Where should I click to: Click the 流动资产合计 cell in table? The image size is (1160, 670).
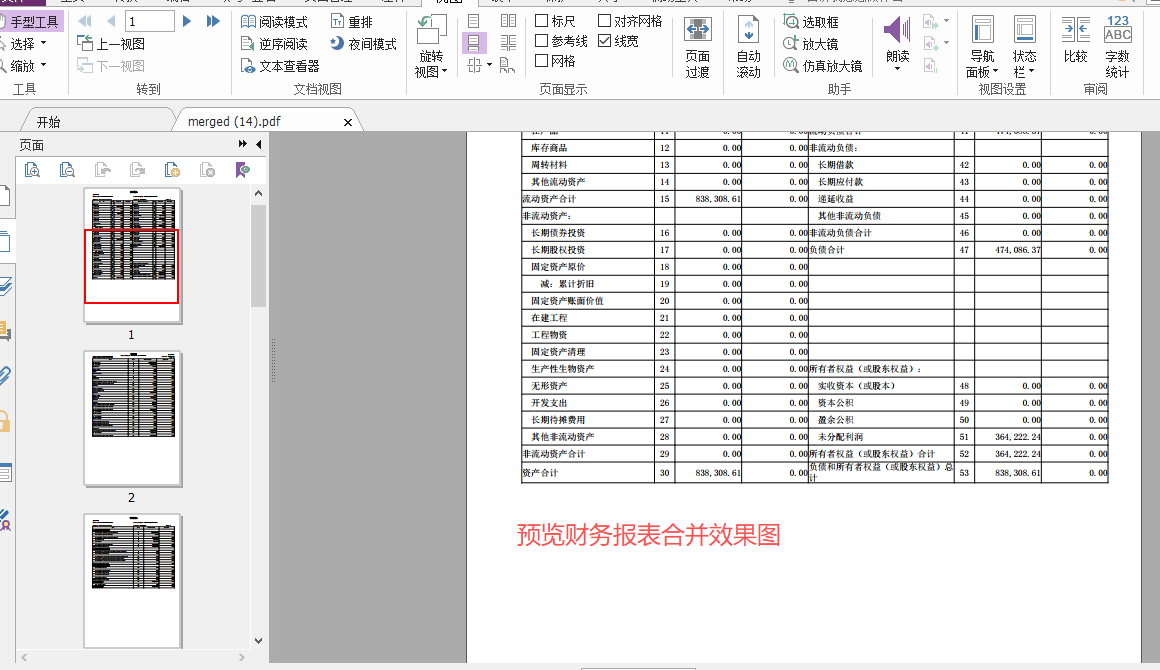click(x=549, y=199)
